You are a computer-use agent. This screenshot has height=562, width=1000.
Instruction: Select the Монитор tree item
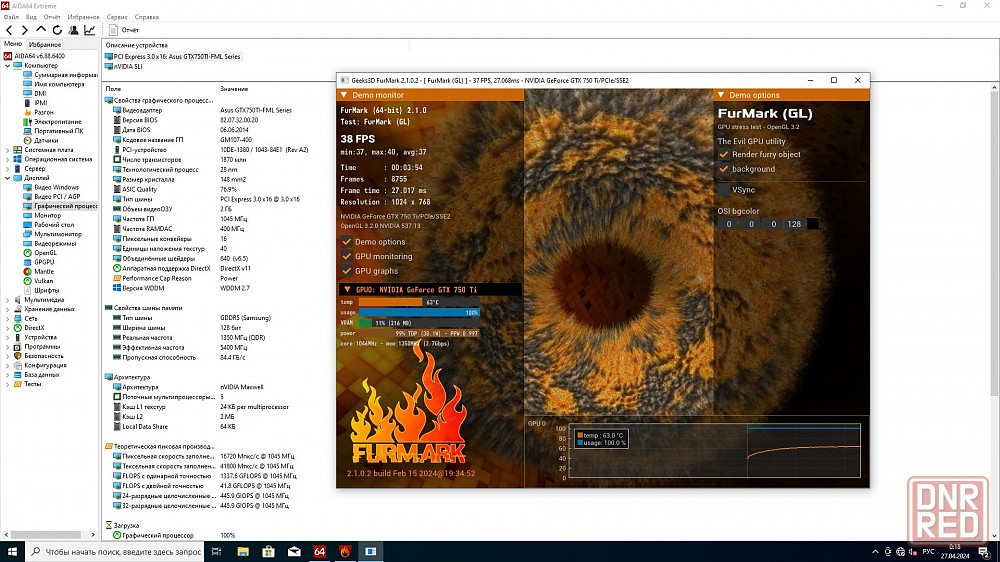point(42,216)
